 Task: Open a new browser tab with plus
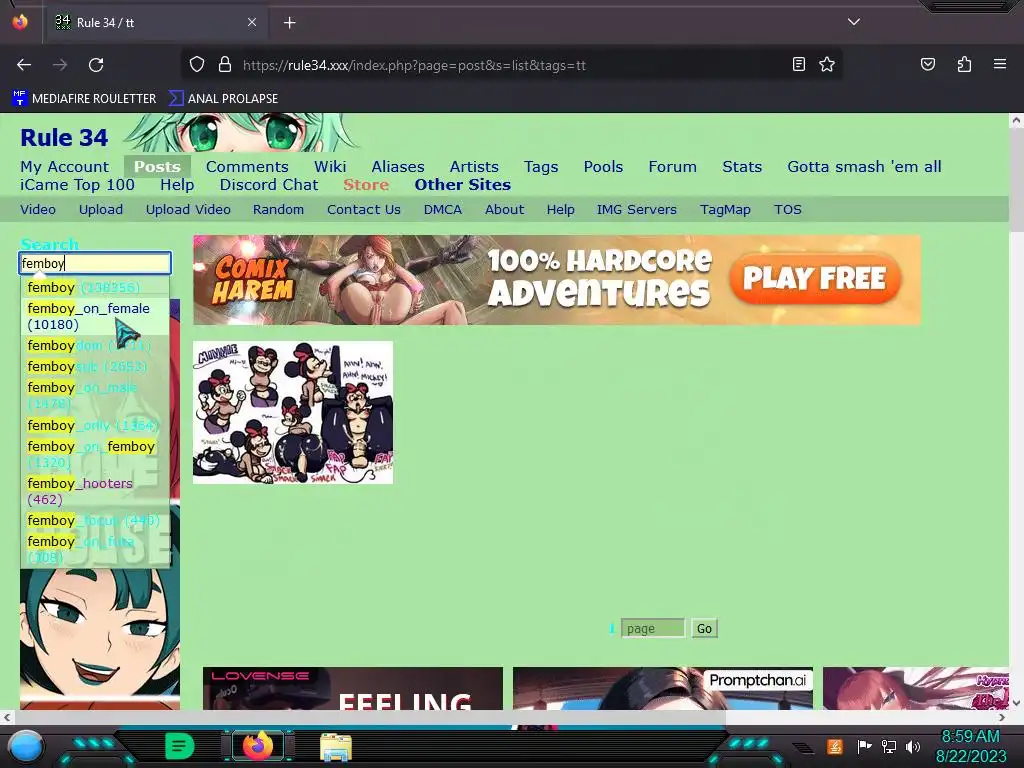click(x=290, y=23)
